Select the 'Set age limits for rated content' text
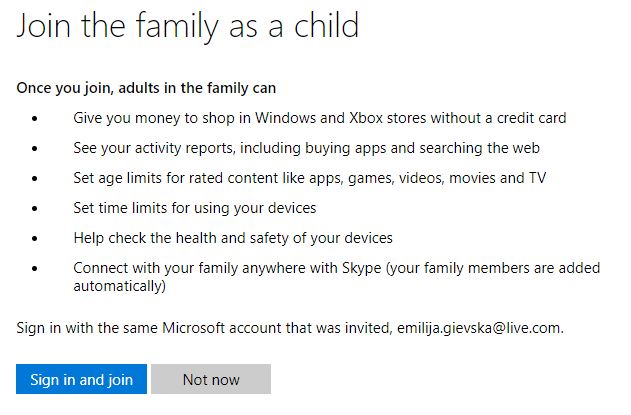This screenshot has width=631, height=415. (309, 178)
